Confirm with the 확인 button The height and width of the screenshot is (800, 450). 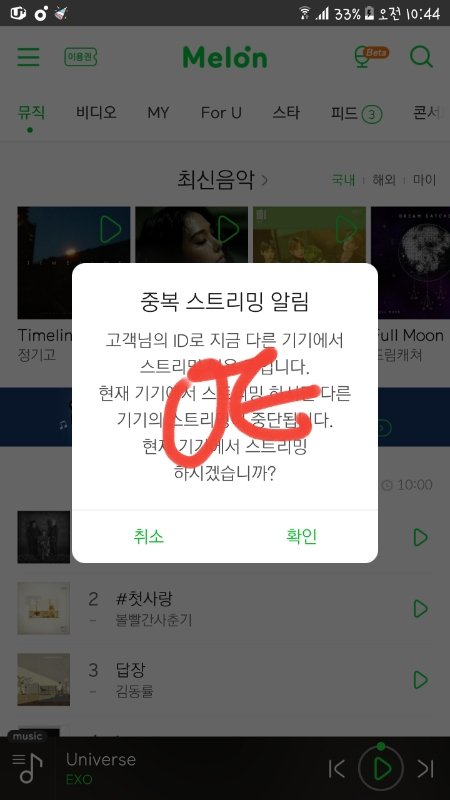click(x=302, y=536)
